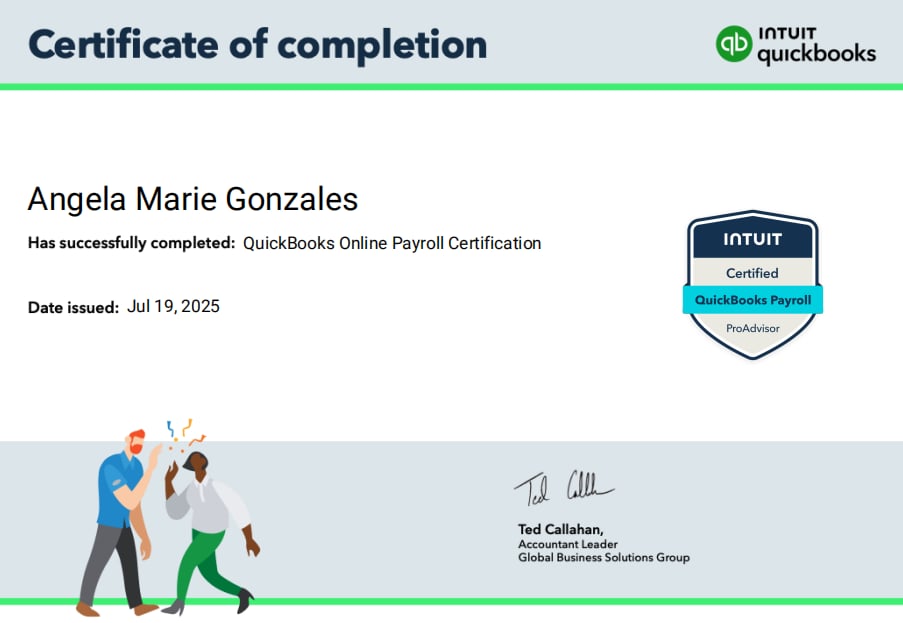The width and height of the screenshot is (903, 623).
Task: Click the name Angela Marie Gonzales
Action: (192, 199)
